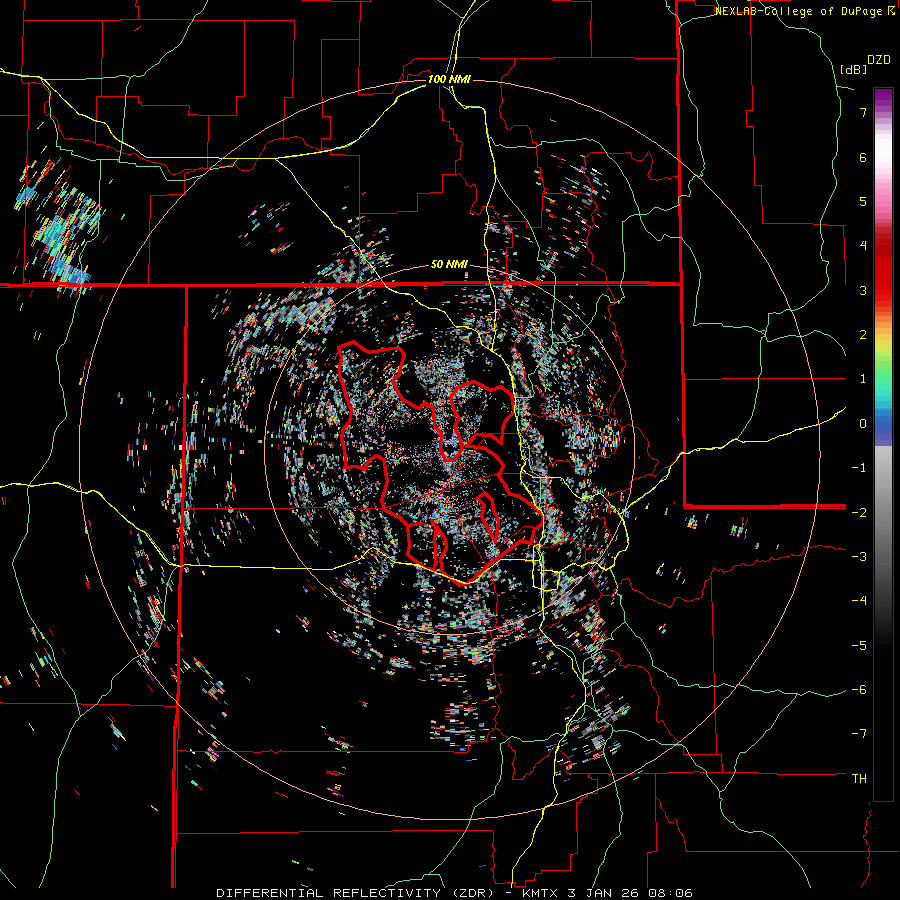Click the 4 value on color scale
Image resolution: width=900 pixels, height=900 pixels.
tap(863, 246)
